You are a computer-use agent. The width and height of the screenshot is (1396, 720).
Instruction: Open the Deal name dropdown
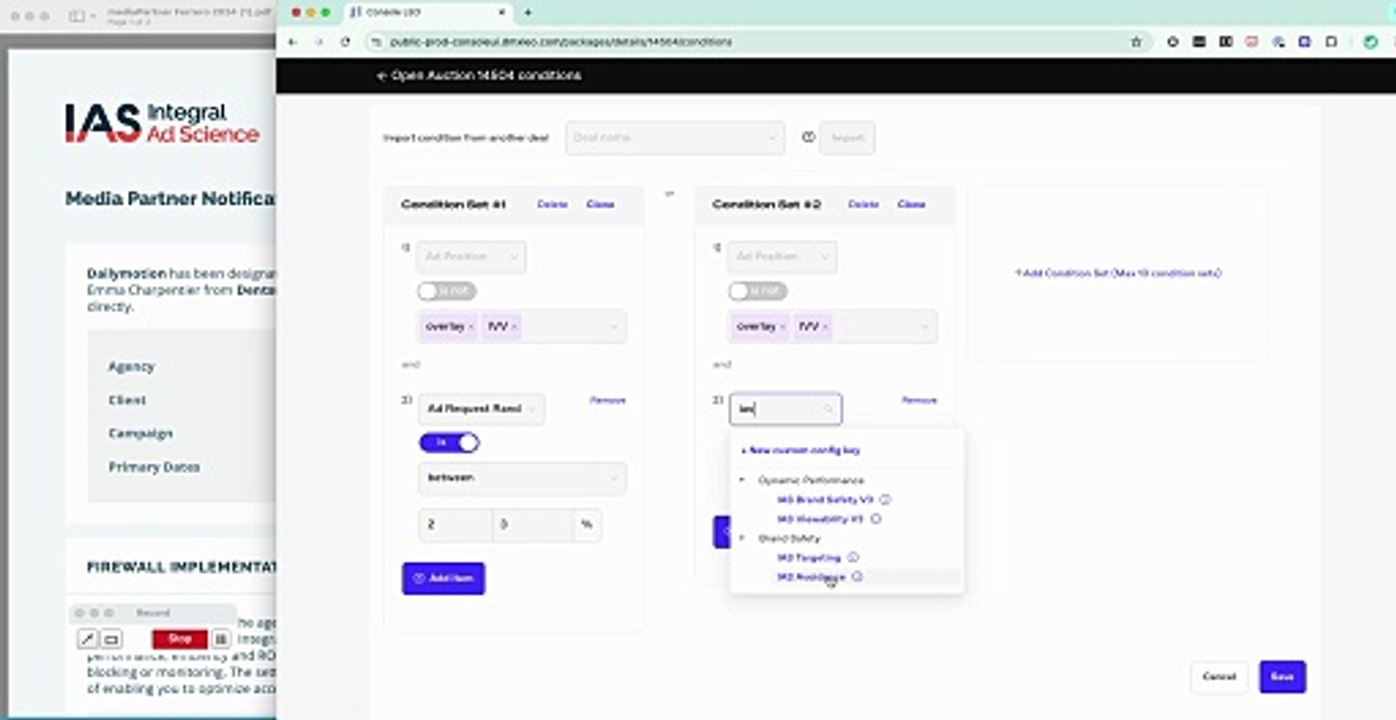pos(675,138)
